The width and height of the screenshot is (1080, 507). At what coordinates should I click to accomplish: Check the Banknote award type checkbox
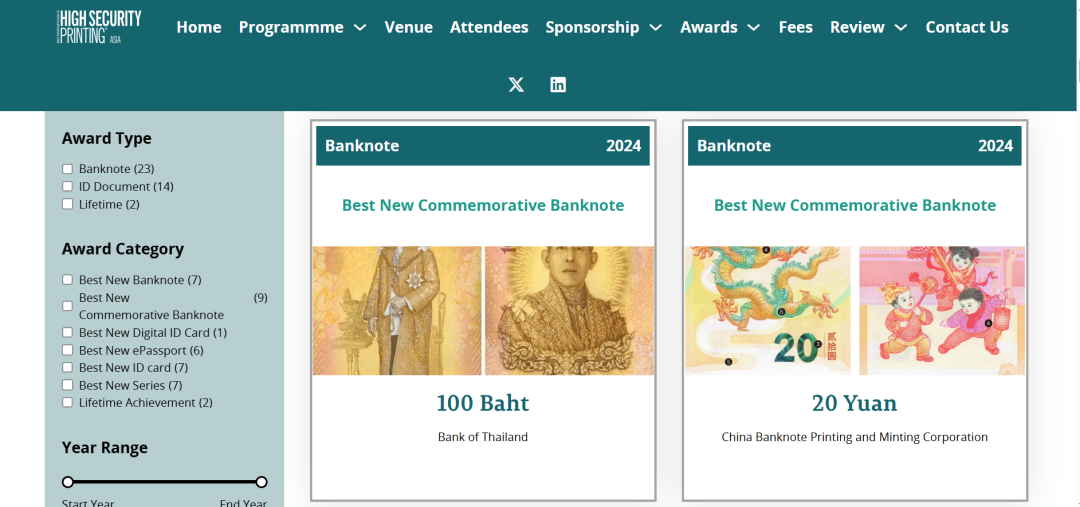pyautogui.click(x=68, y=169)
